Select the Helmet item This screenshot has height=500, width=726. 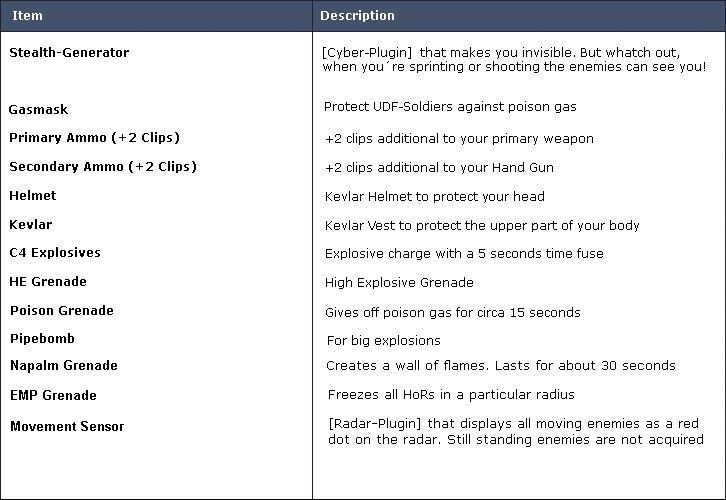pyautogui.click(x=33, y=195)
